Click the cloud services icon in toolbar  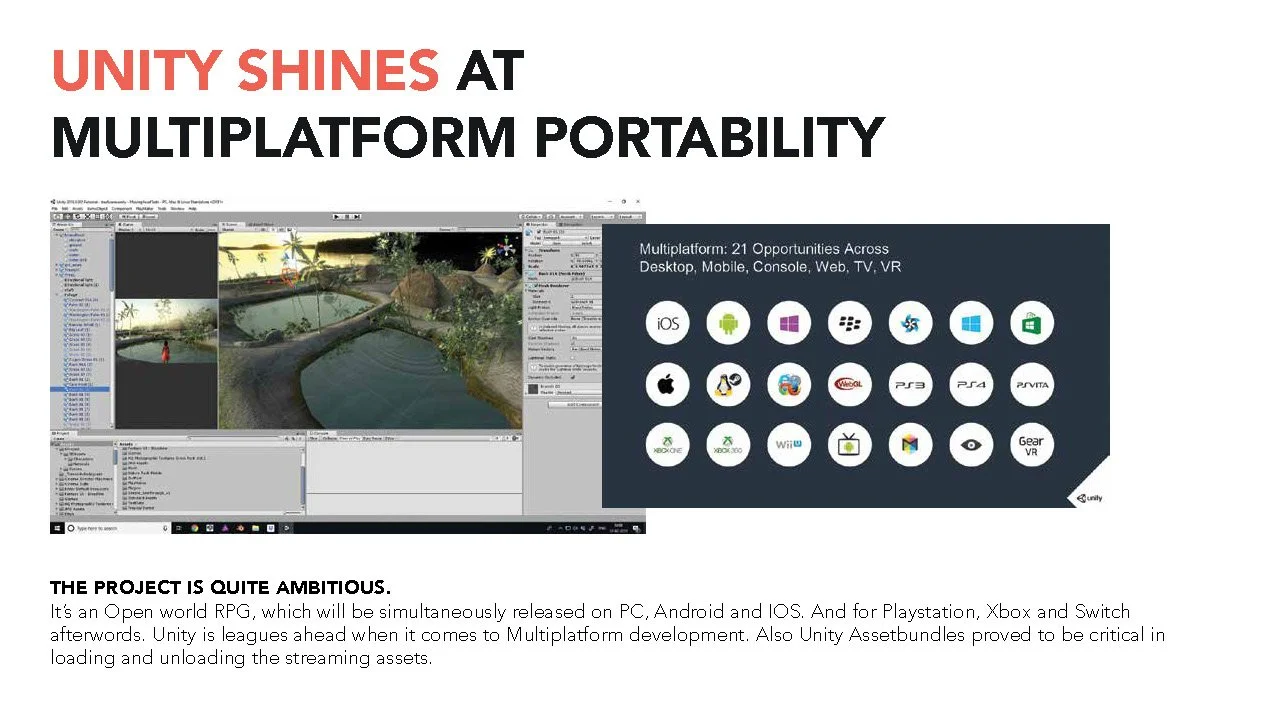click(551, 217)
